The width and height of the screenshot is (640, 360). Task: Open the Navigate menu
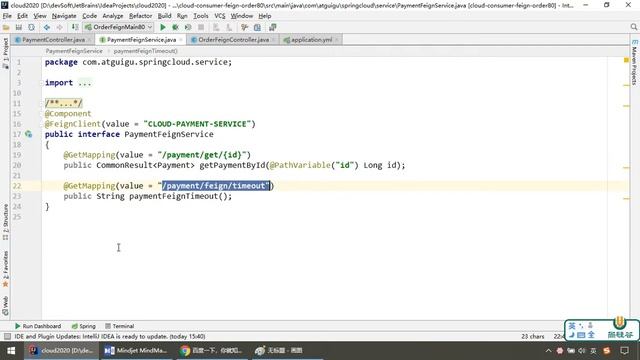pos(64,16)
